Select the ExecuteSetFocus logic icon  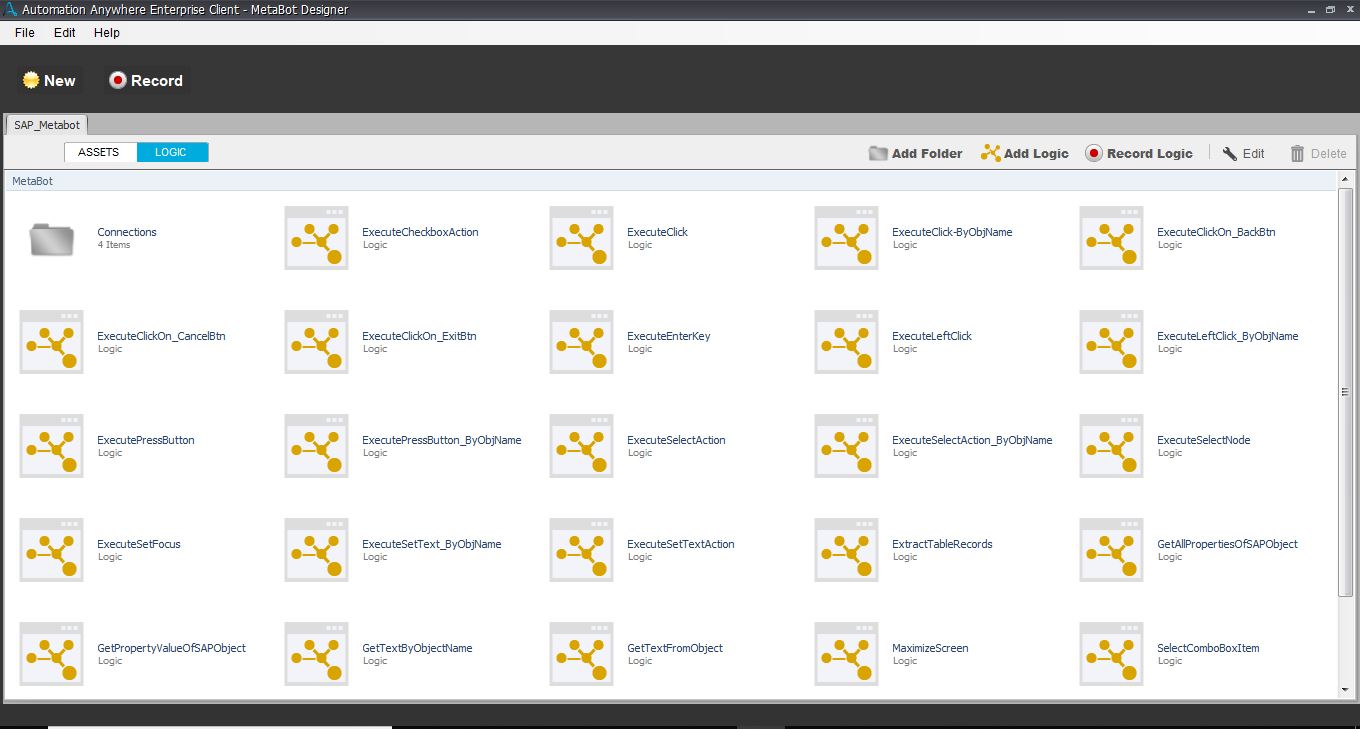coord(51,551)
